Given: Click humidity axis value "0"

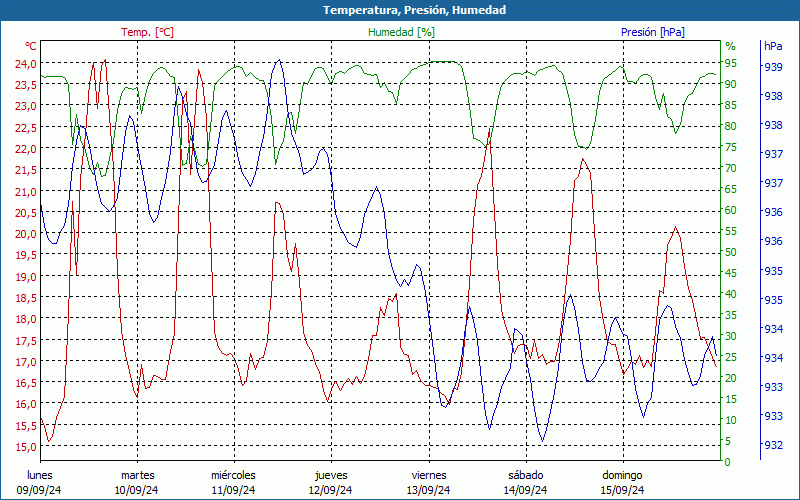Looking at the screenshot, I should click(x=728, y=462).
